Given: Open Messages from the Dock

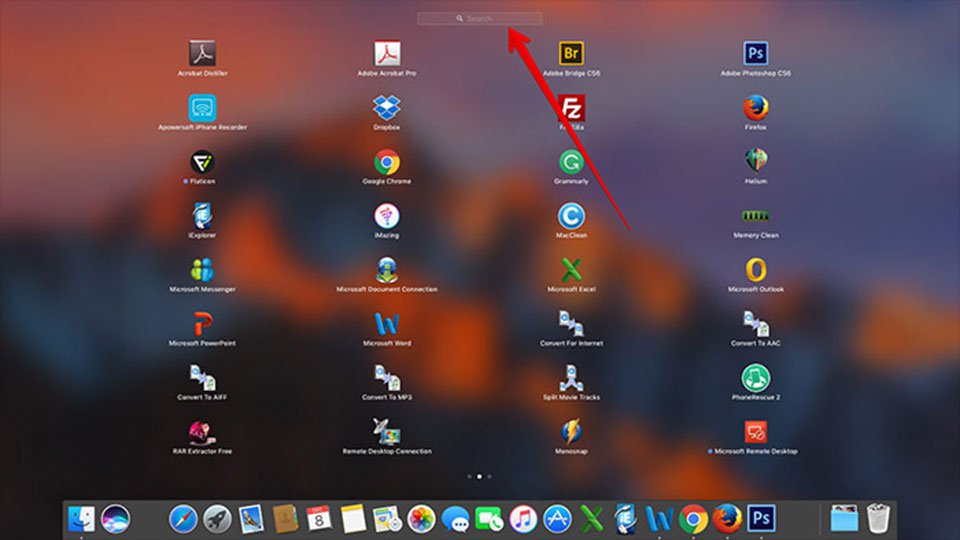Looking at the screenshot, I should [456, 519].
